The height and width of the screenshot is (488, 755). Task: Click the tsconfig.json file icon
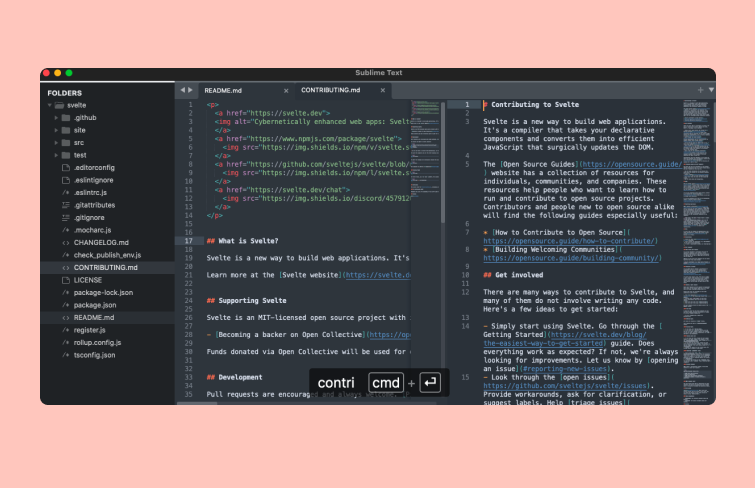point(66,356)
